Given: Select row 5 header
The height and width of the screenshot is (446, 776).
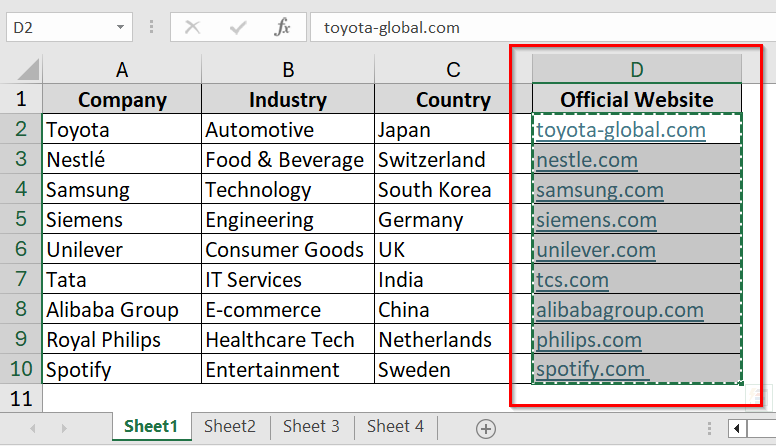Looking at the screenshot, I should coord(21,219).
